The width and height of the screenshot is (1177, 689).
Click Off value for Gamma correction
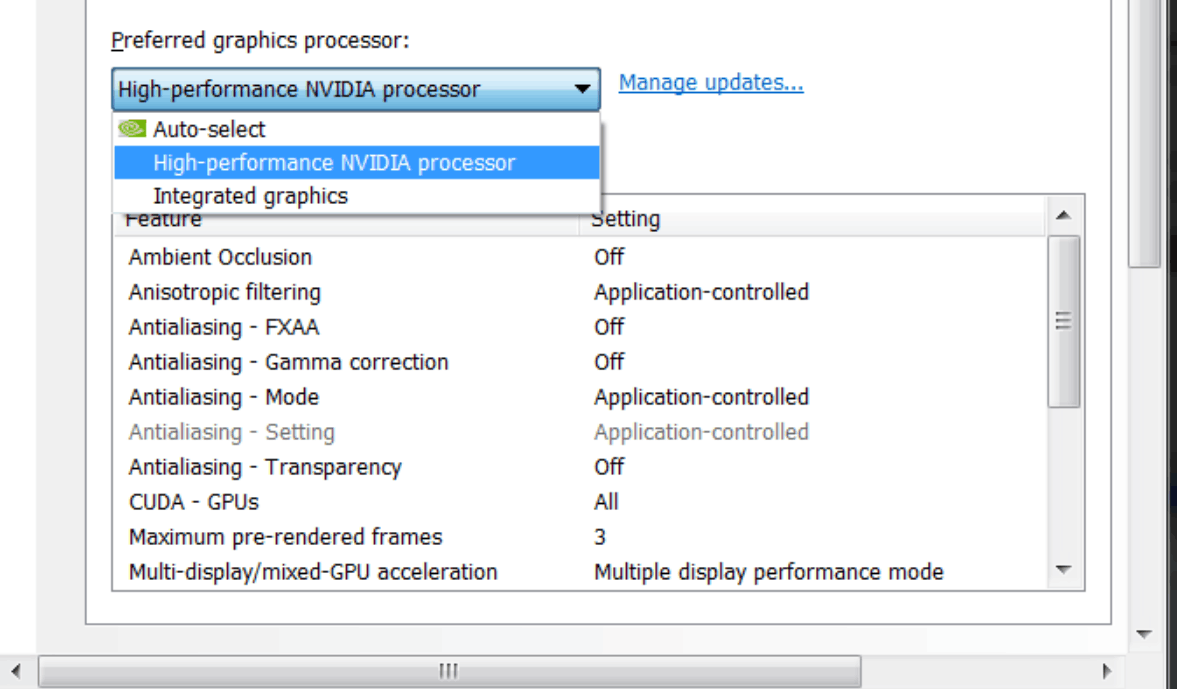coord(609,363)
